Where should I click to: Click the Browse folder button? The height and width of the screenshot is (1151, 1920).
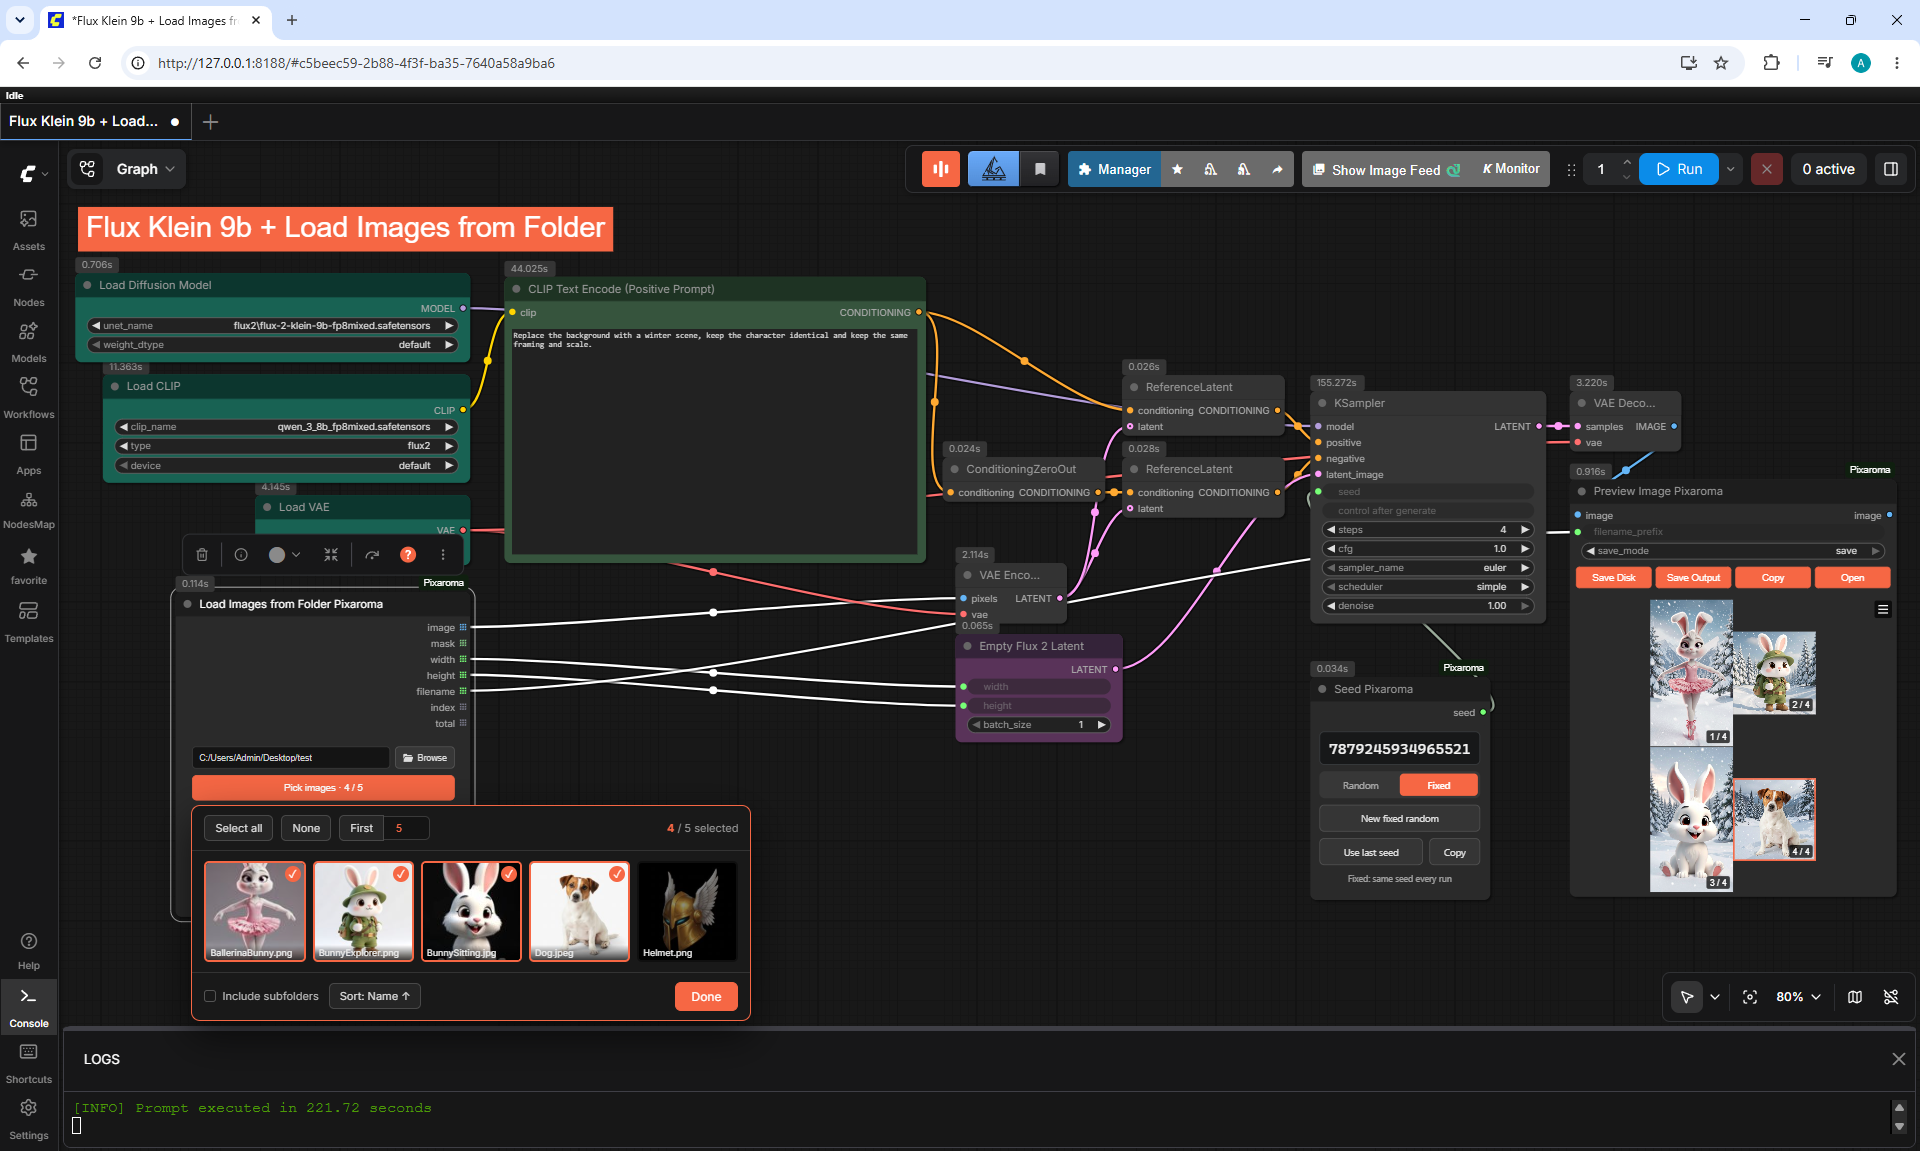425,758
